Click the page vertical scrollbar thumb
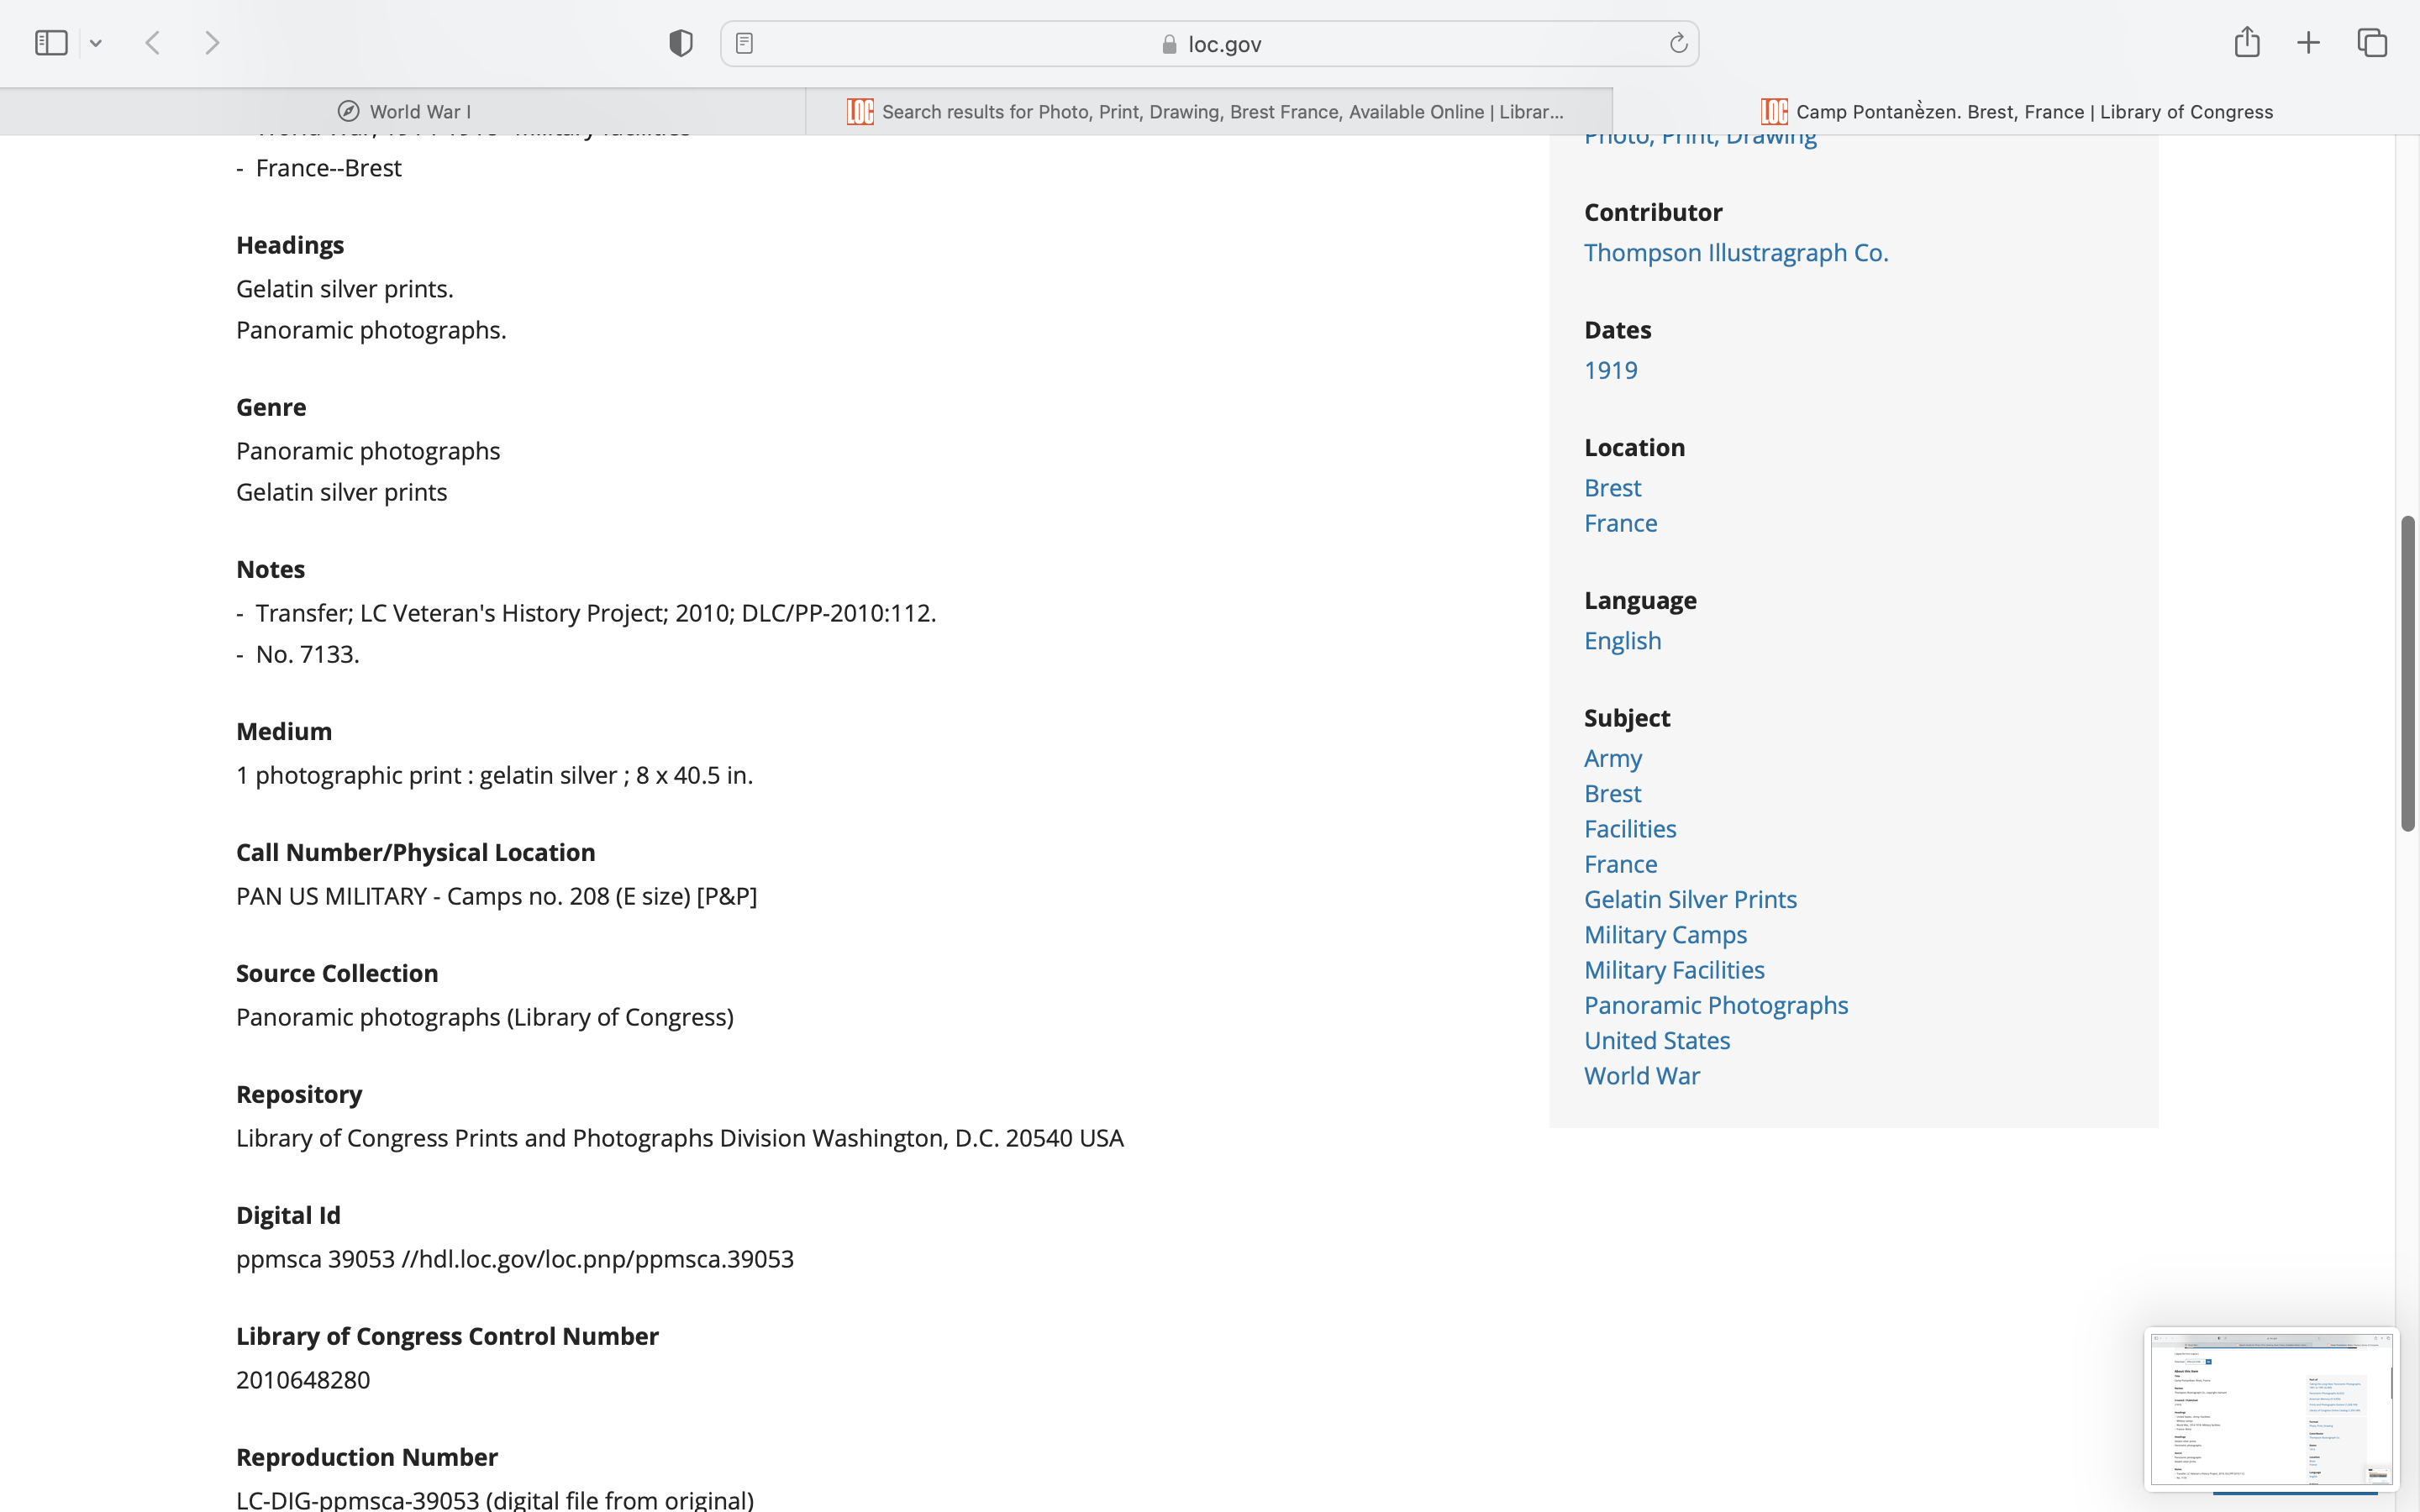 2407,672
